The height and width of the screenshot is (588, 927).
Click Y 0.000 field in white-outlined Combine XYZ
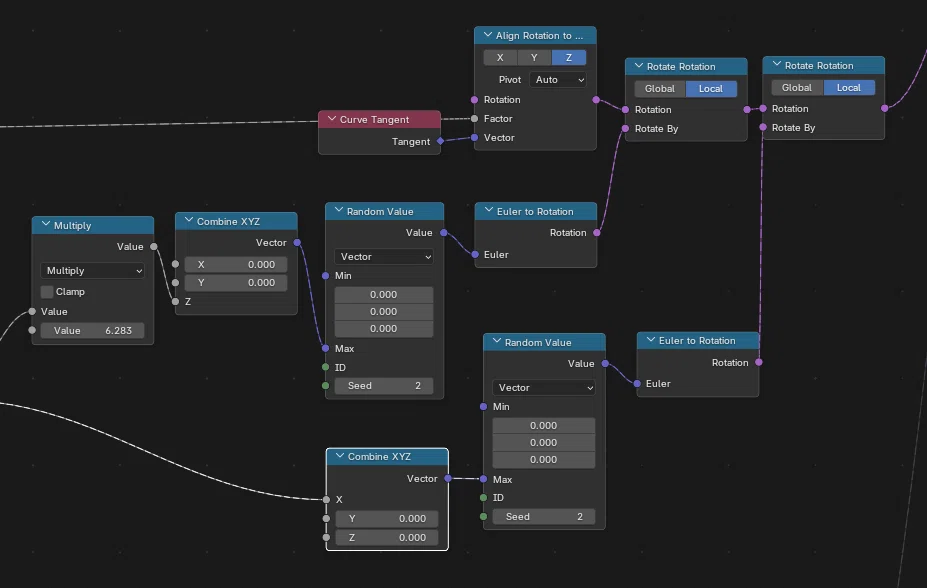click(387, 519)
